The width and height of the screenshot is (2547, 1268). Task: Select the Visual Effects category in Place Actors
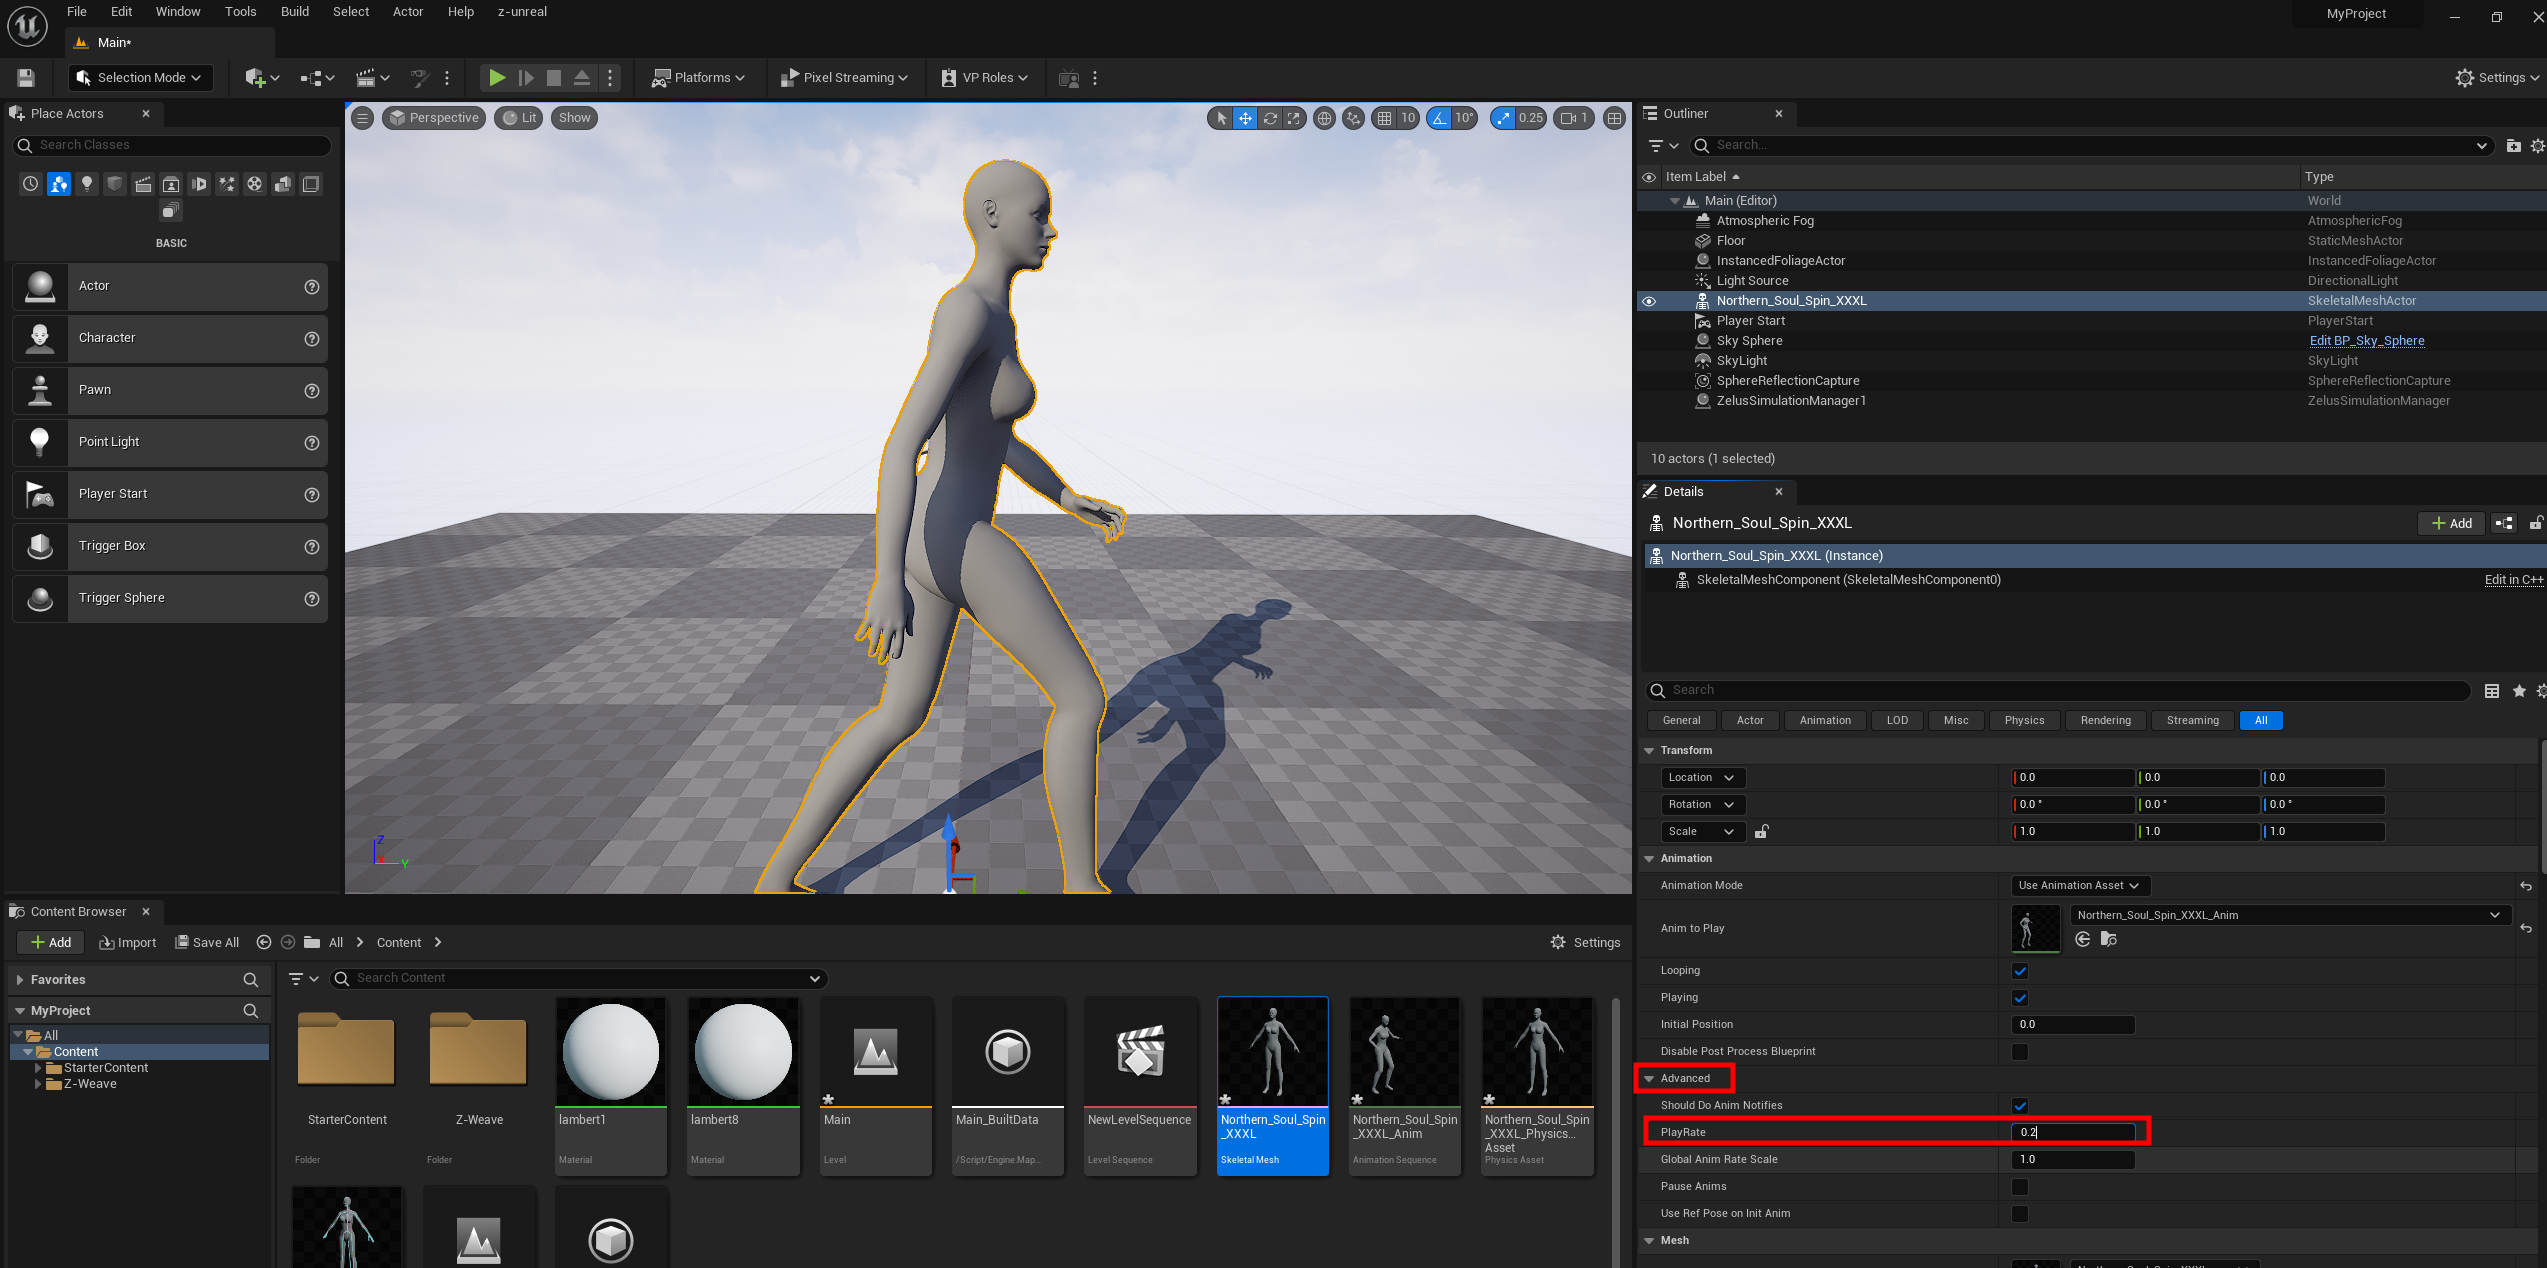pyautogui.click(x=227, y=184)
